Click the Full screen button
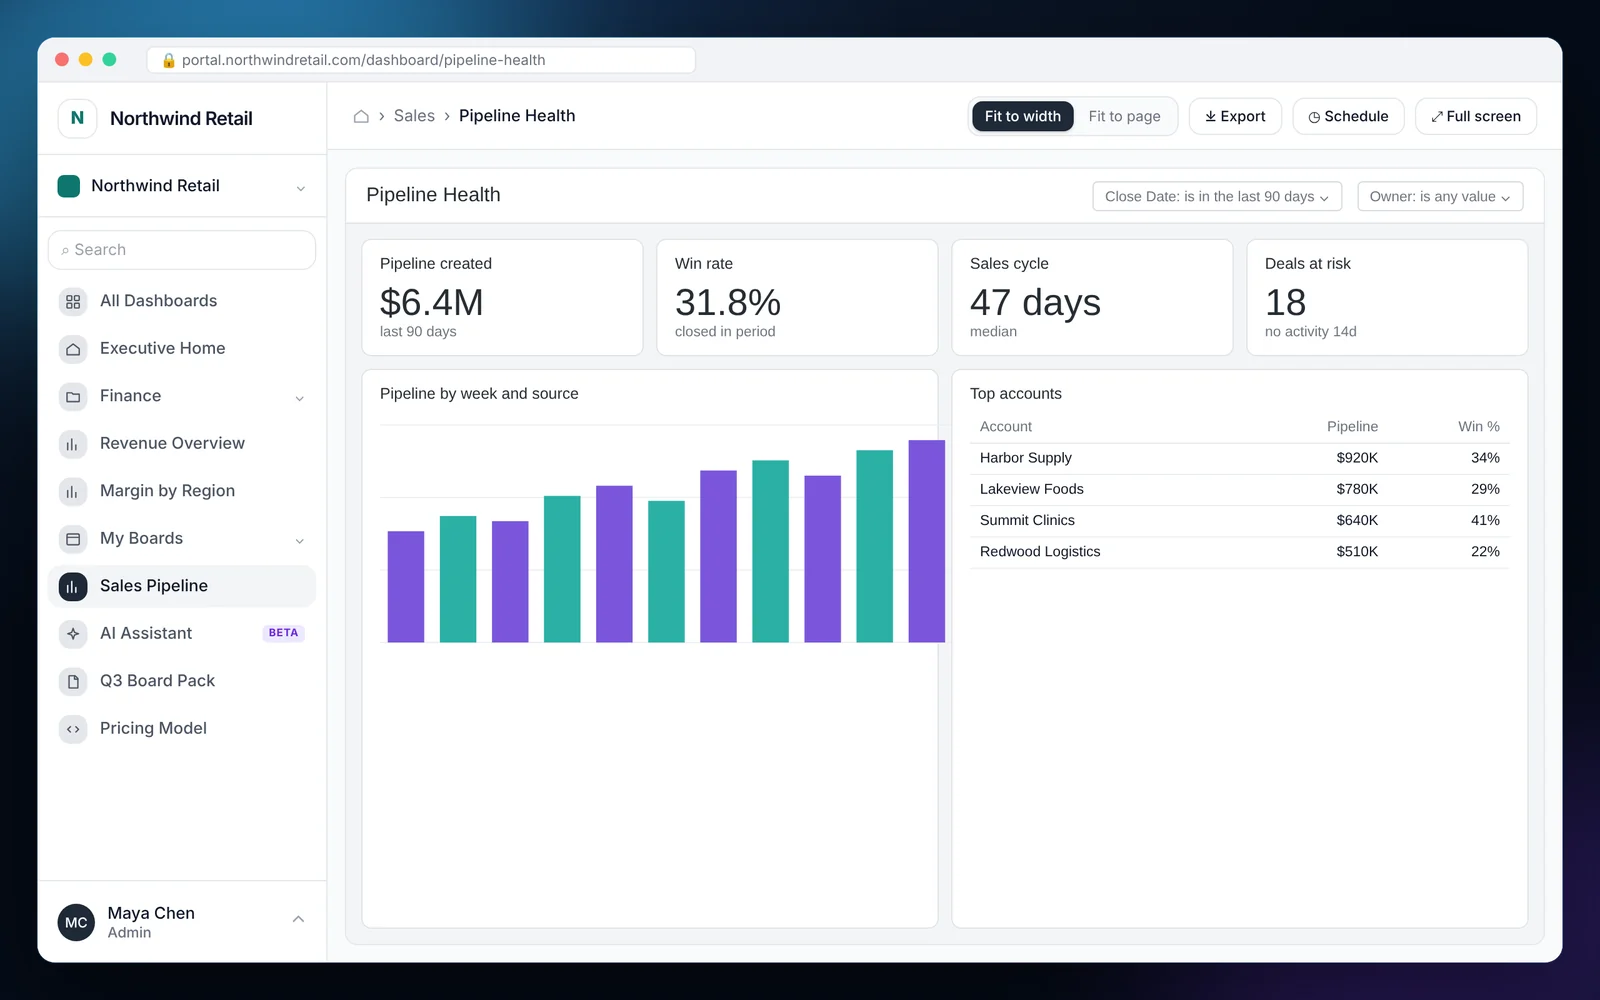This screenshot has width=1600, height=1000. click(1476, 116)
